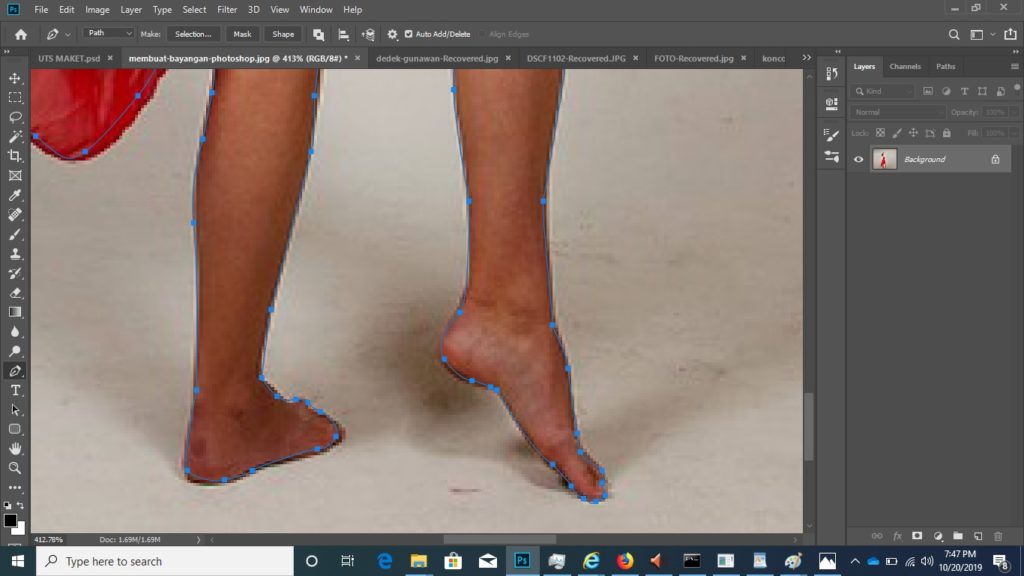Select the Path Selection tool
Screen dimensions: 1024x576
15,410
